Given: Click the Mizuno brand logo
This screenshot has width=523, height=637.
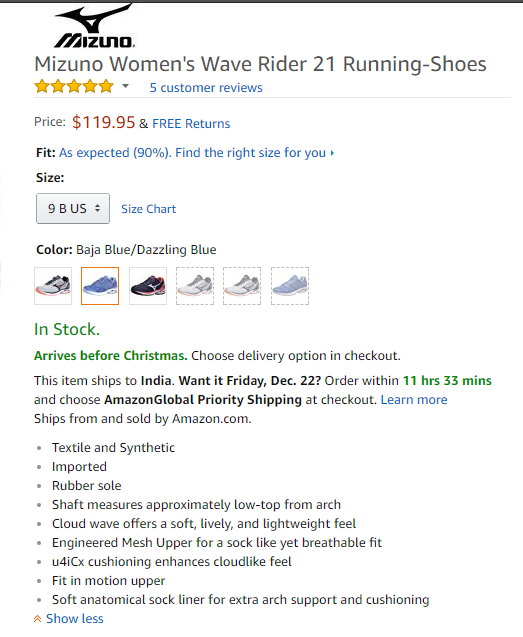Looking at the screenshot, I should tap(94, 26).
